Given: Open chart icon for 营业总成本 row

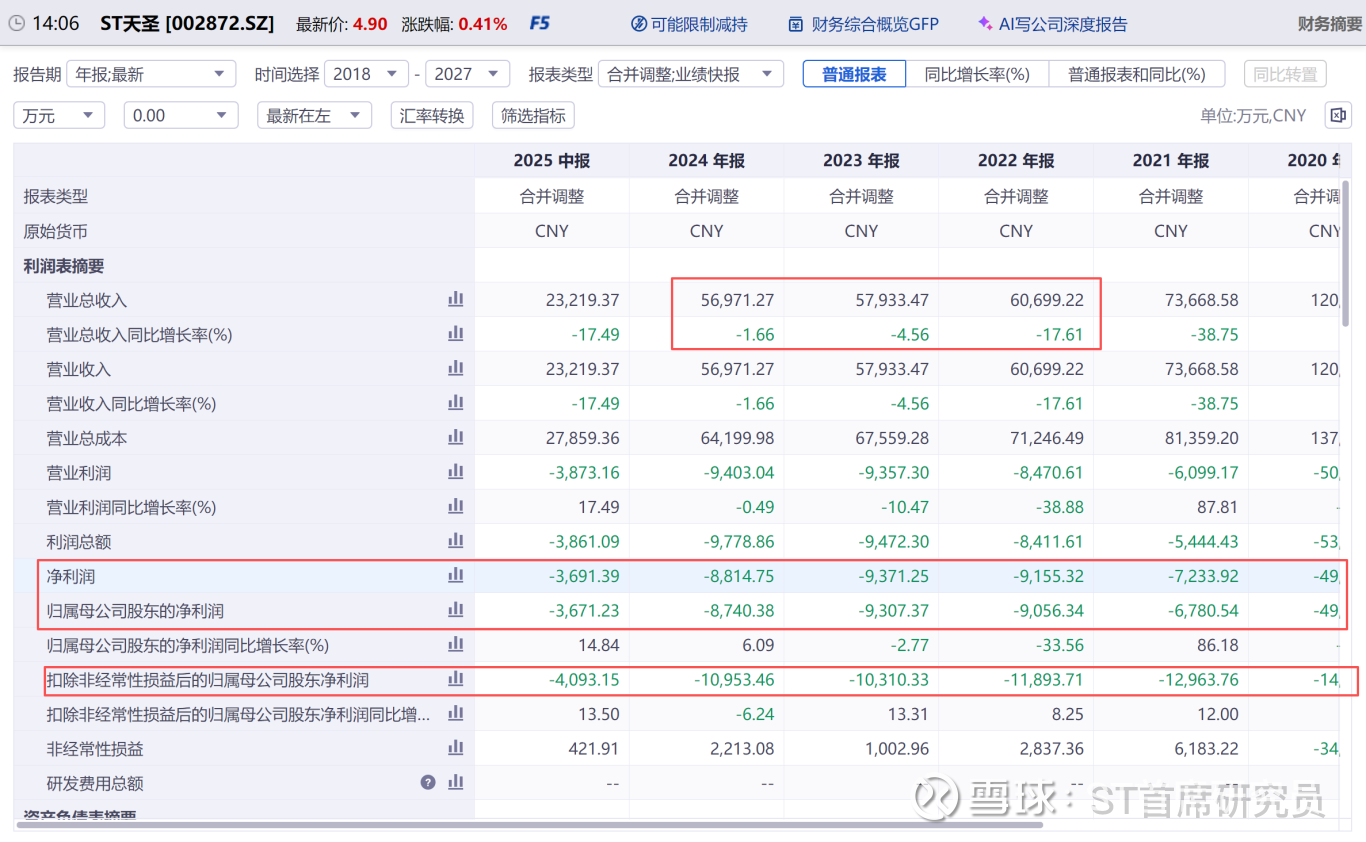Looking at the screenshot, I should [x=456, y=437].
